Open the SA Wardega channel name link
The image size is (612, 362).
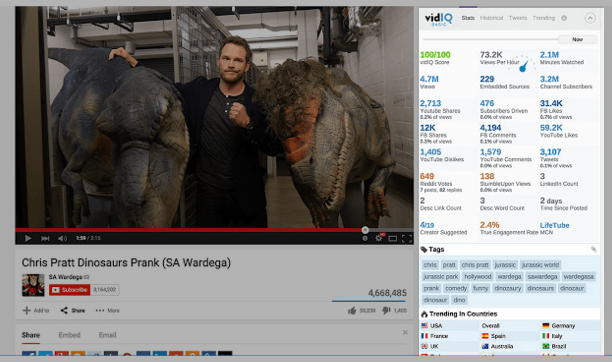66,277
